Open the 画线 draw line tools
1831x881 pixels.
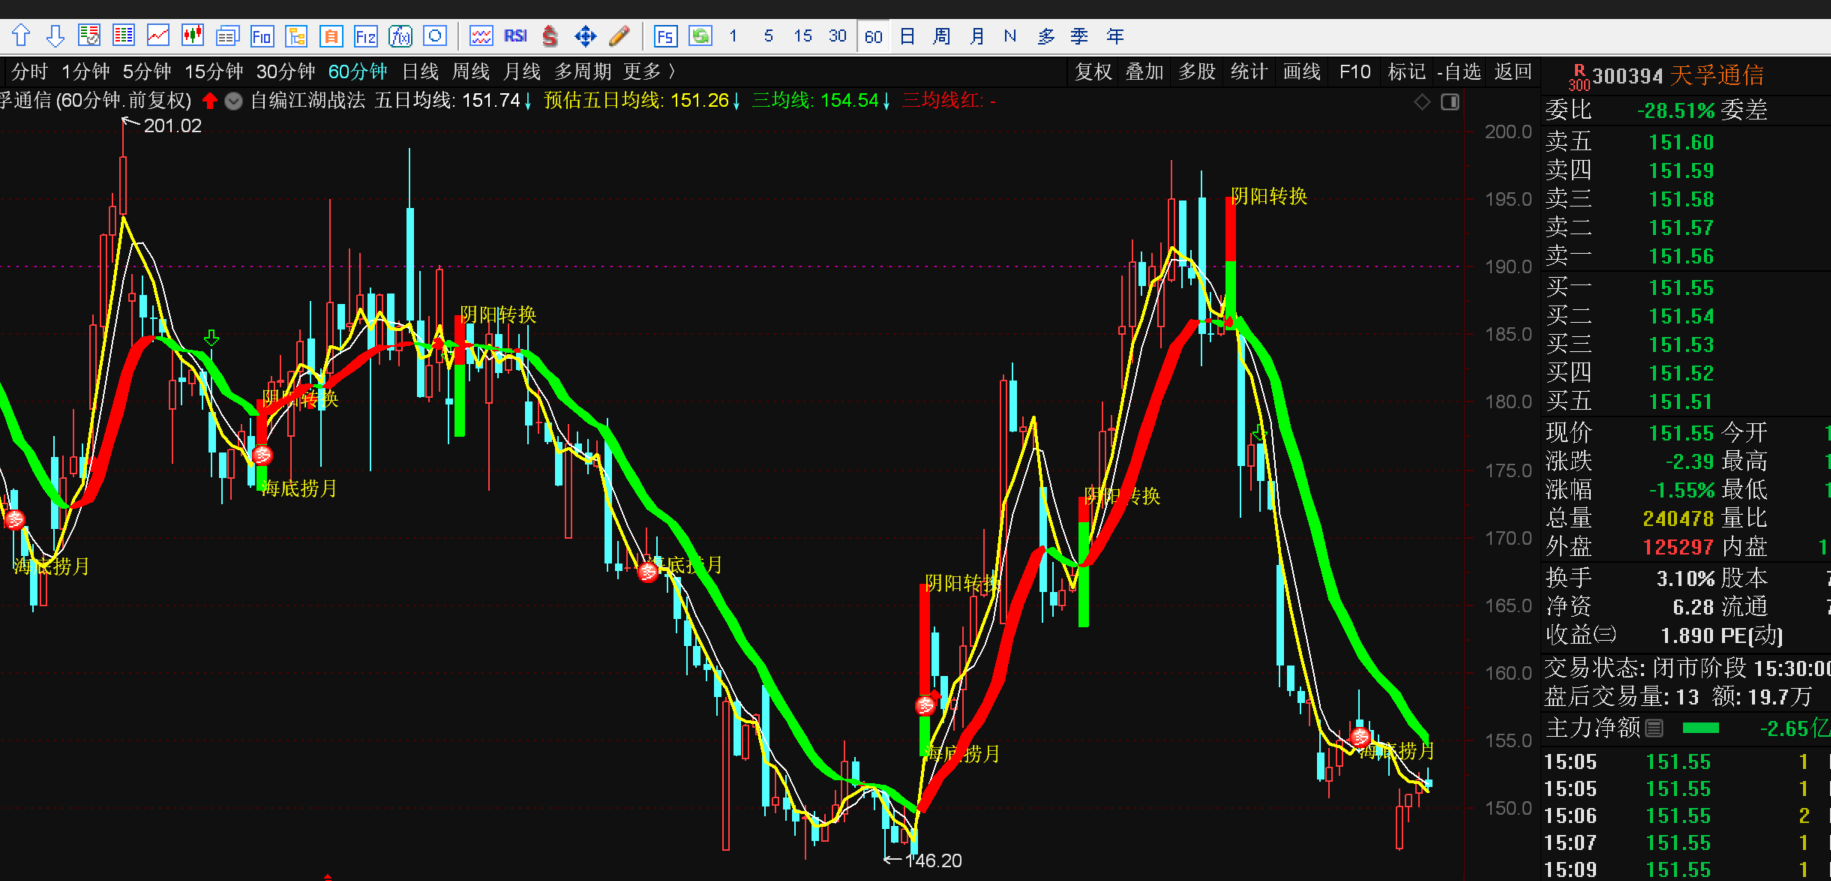tap(1302, 72)
